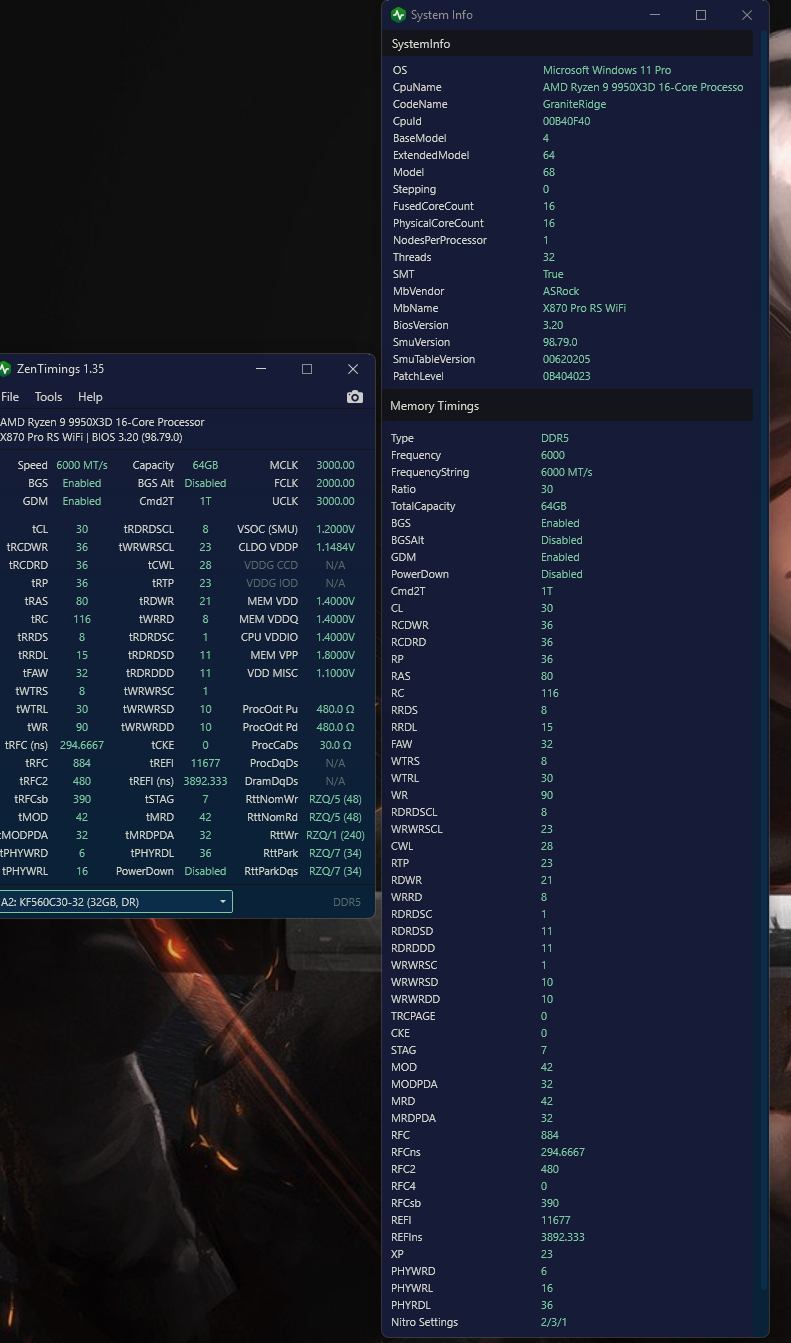Click the CpuId value 00B40F40
This screenshot has height=1343, width=791.
[x=566, y=121]
